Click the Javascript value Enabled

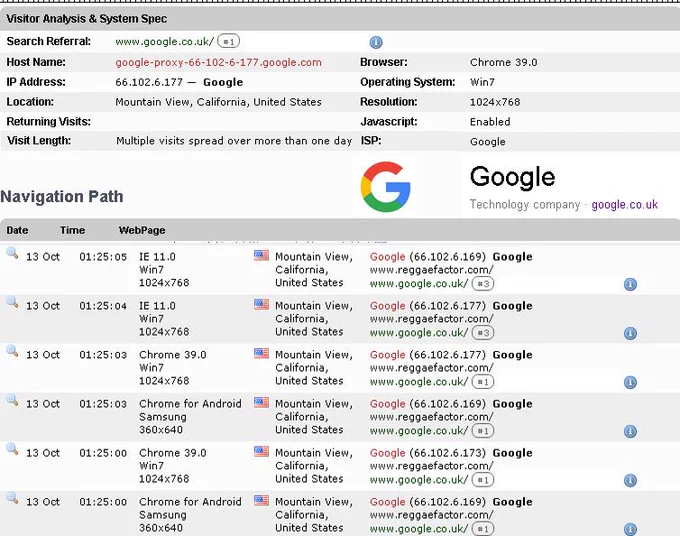click(490, 122)
